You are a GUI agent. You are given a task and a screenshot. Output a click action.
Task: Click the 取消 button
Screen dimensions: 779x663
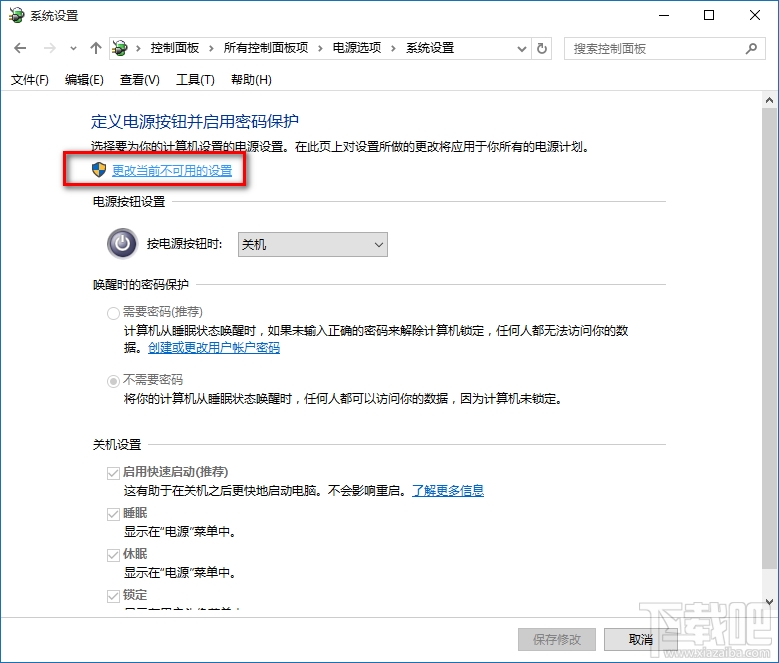point(640,639)
